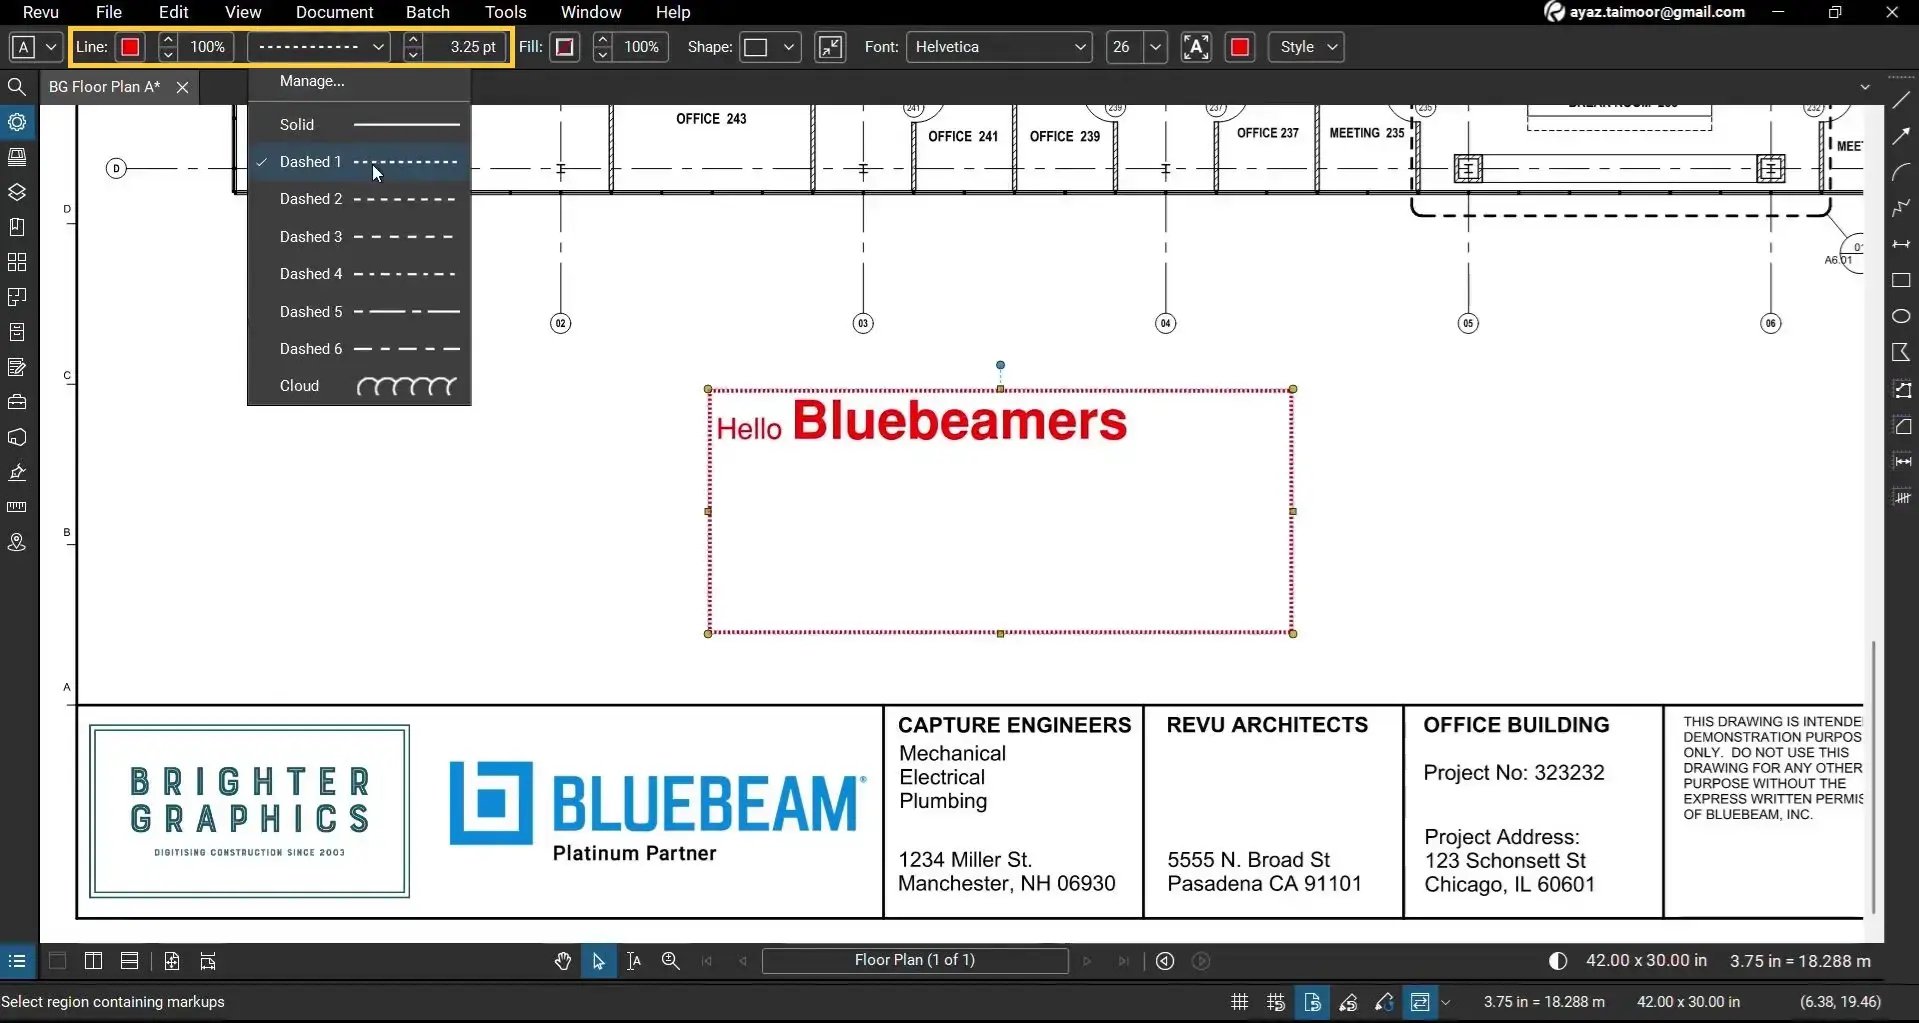The image size is (1919, 1023).
Task: Toggle snap to grid in the status bar
Action: point(1275,1001)
